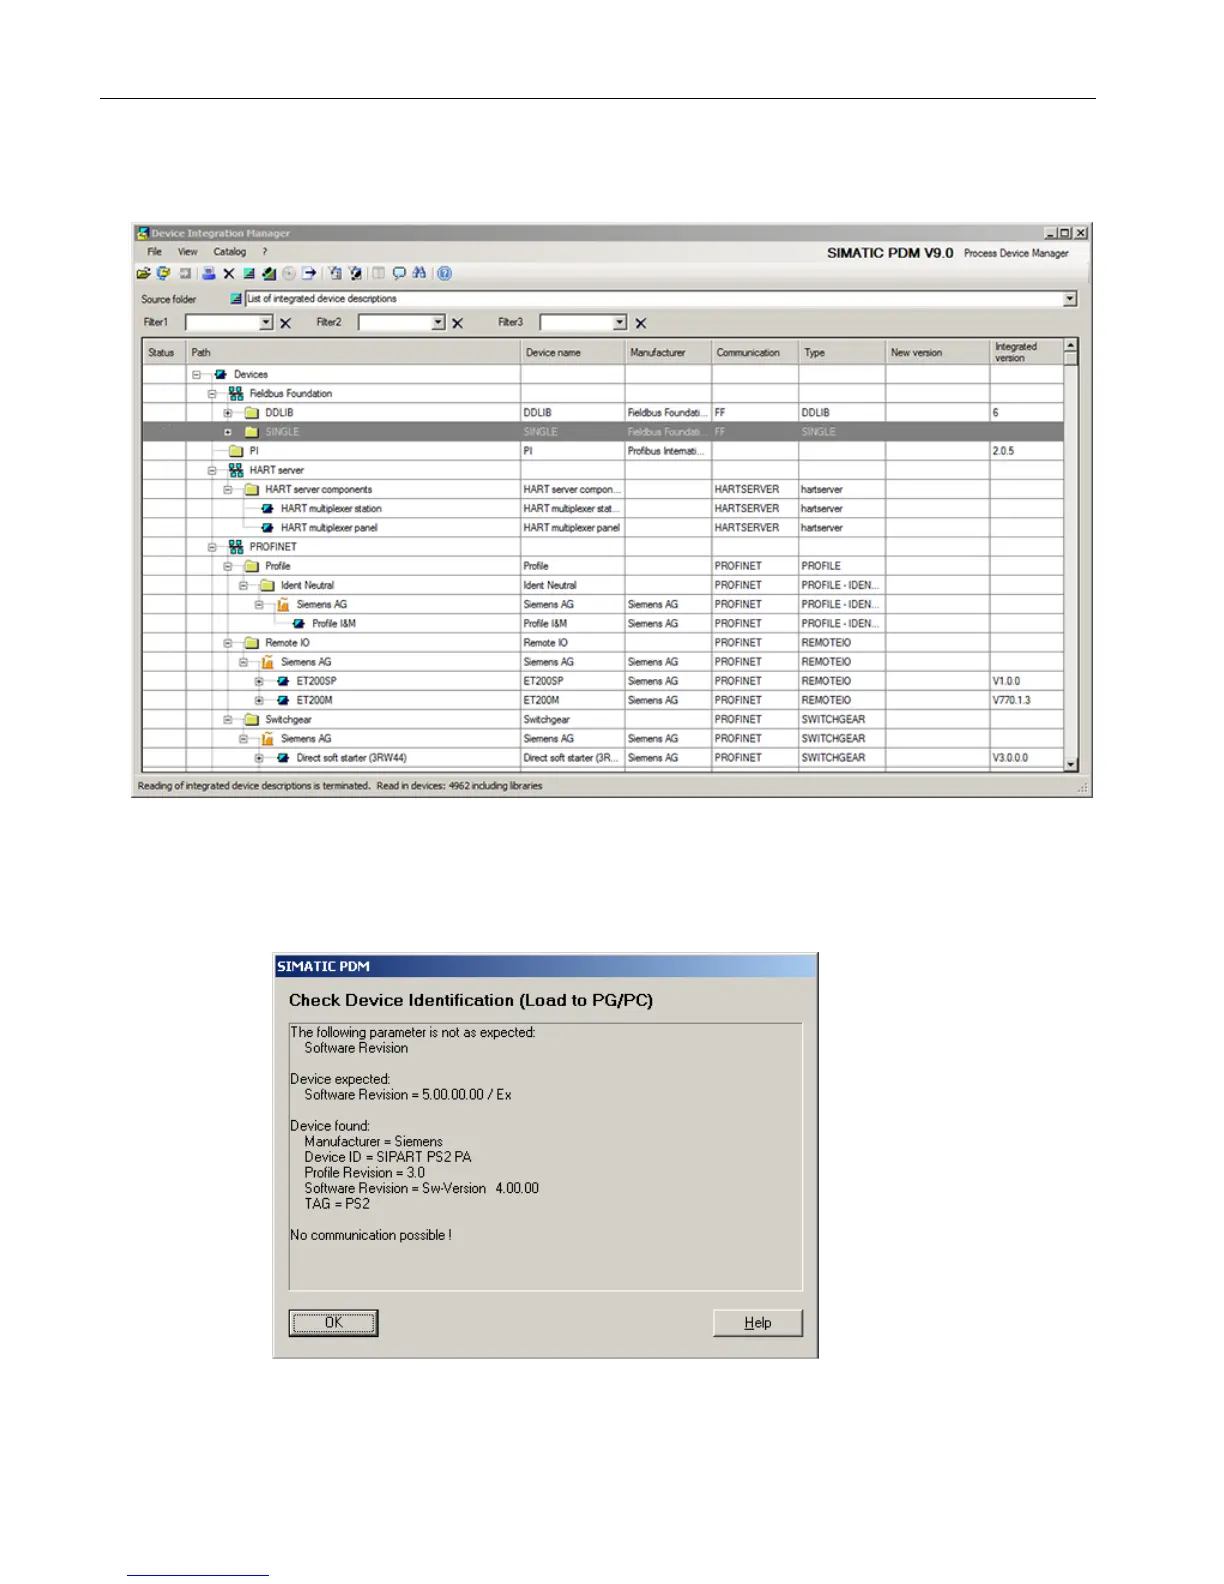Click the ET200SP device icon
The image size is (1224, 1584).
coord(283,681)
